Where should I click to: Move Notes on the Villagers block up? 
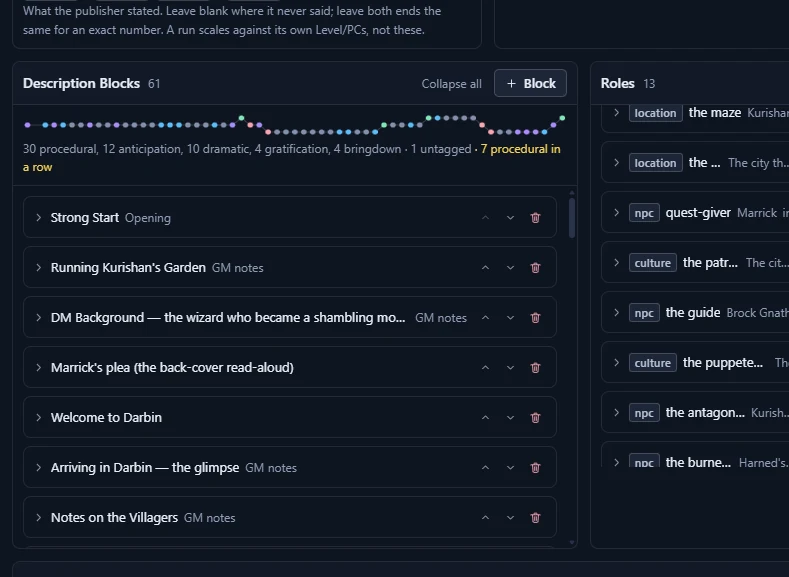point(486,518)
